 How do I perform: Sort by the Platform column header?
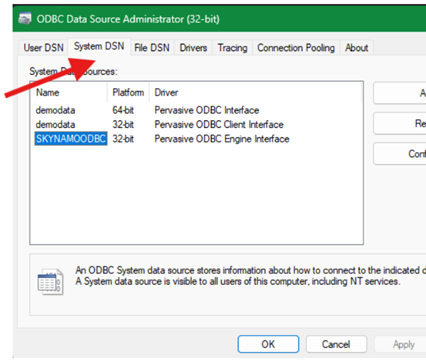point(128,92)
